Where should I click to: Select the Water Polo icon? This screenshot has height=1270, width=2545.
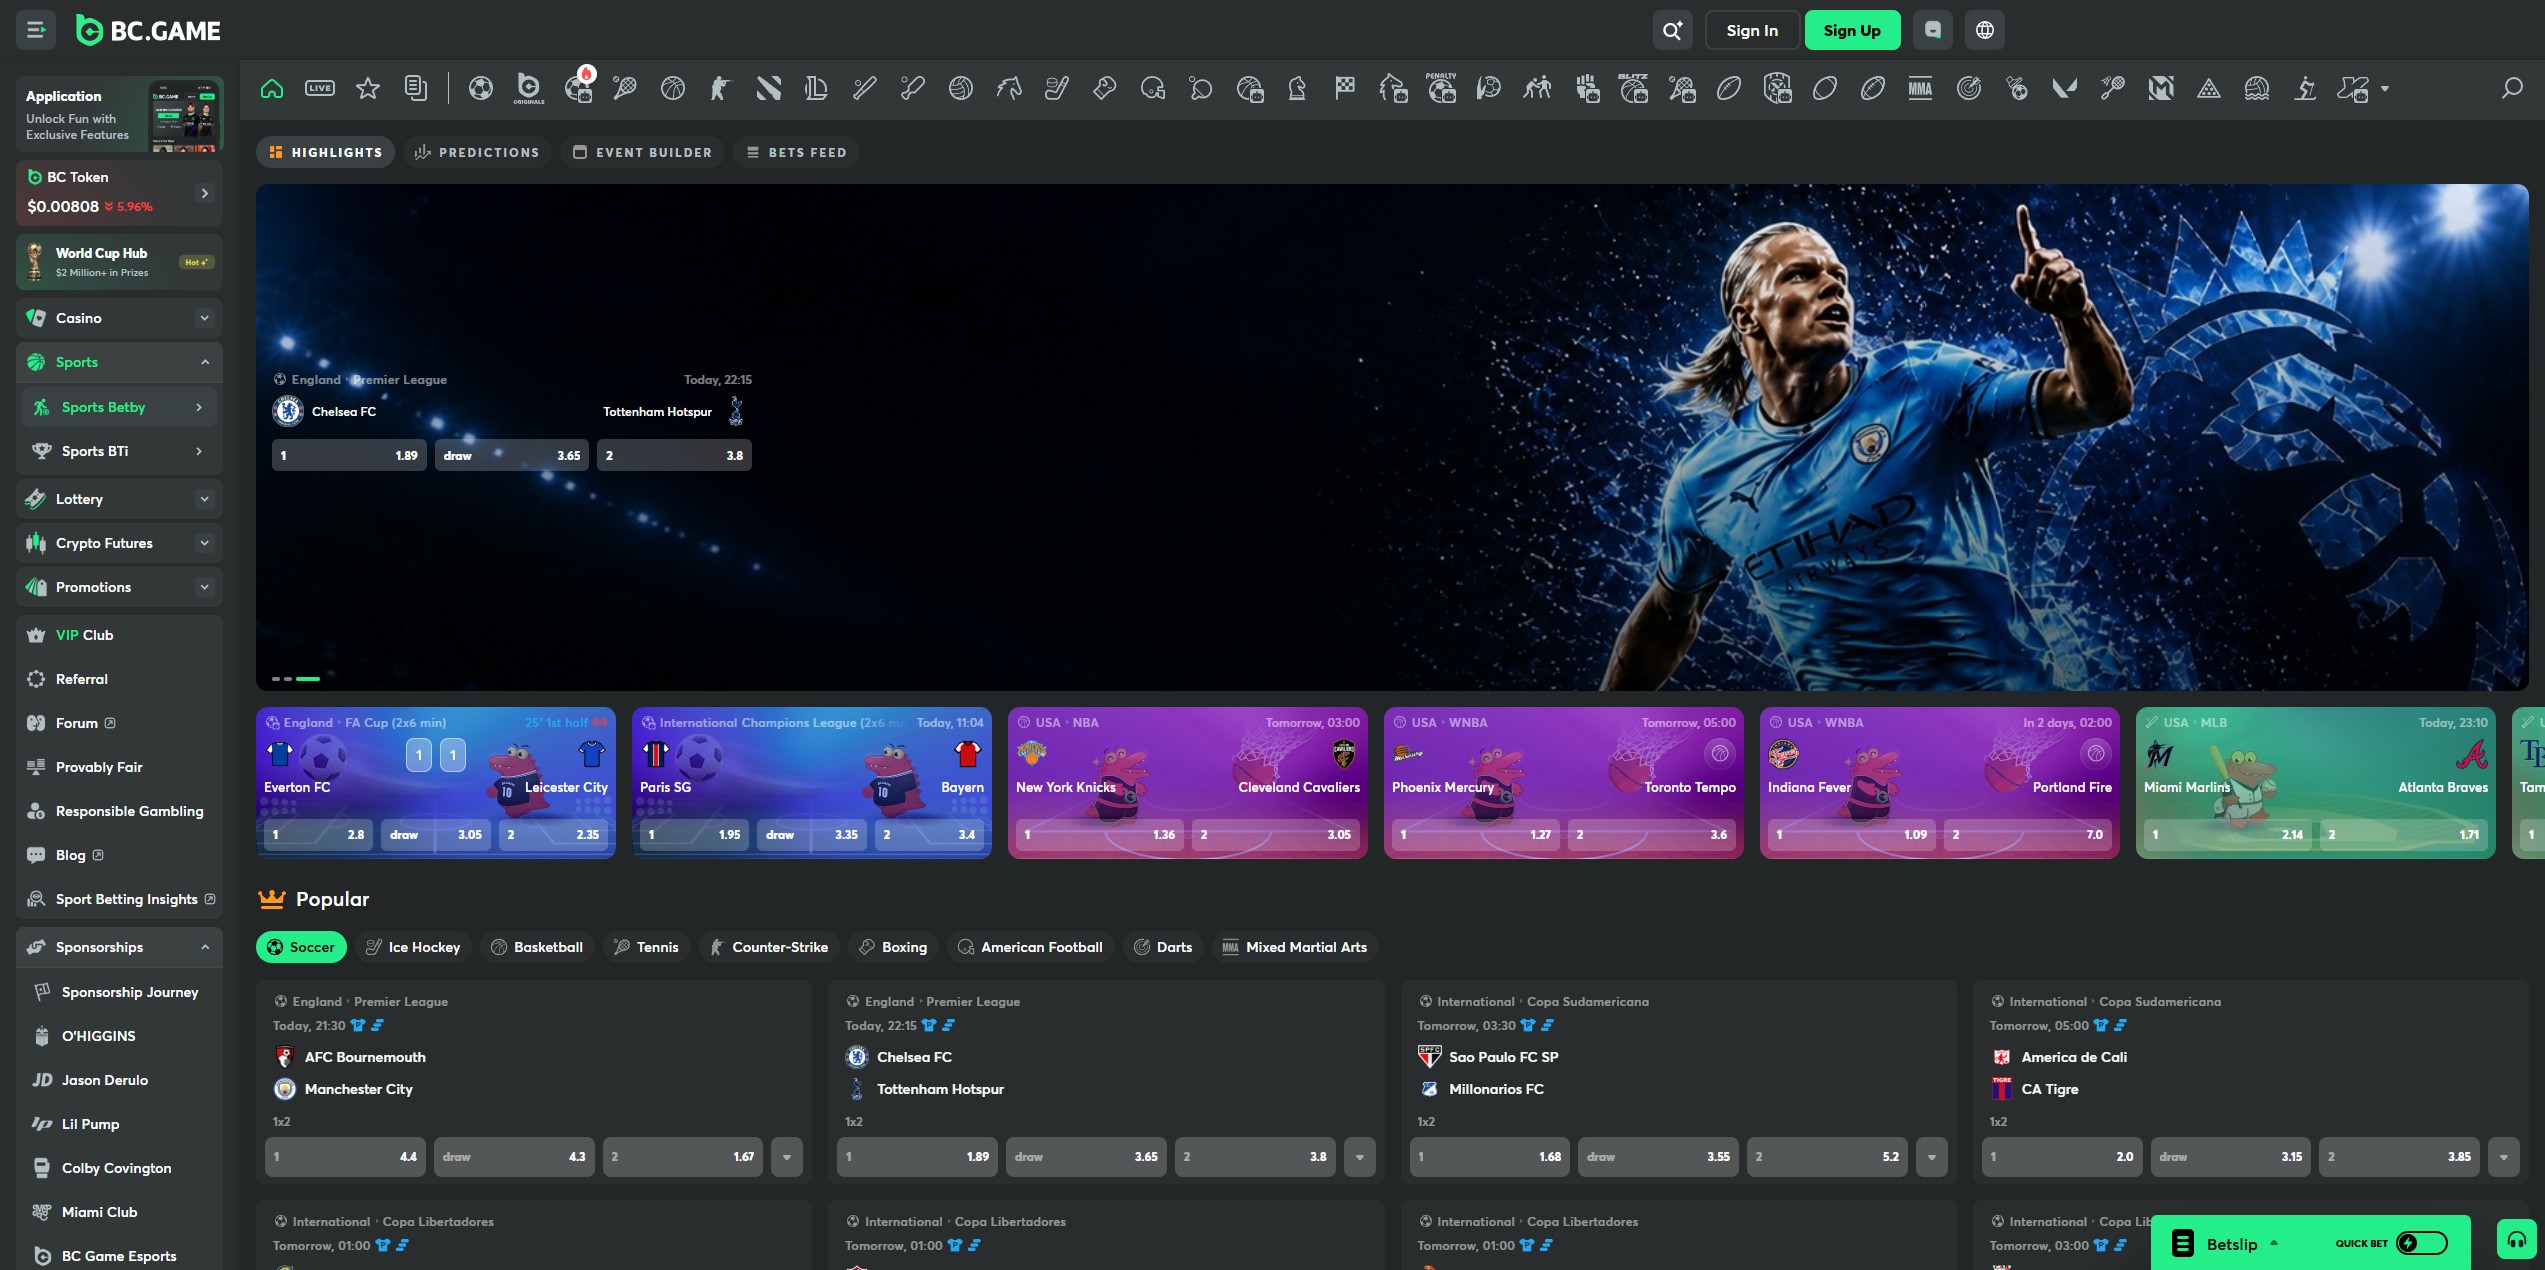tap(2257, 88)
